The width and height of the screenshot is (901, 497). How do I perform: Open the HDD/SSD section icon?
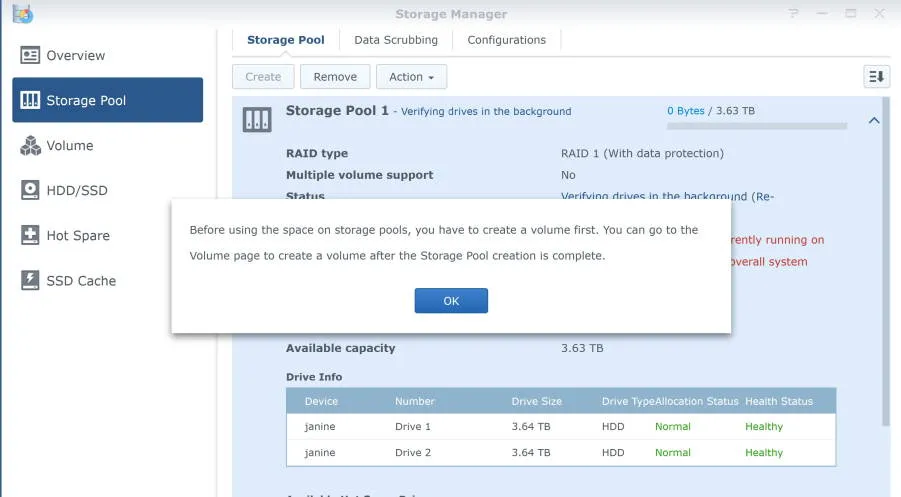30,190
